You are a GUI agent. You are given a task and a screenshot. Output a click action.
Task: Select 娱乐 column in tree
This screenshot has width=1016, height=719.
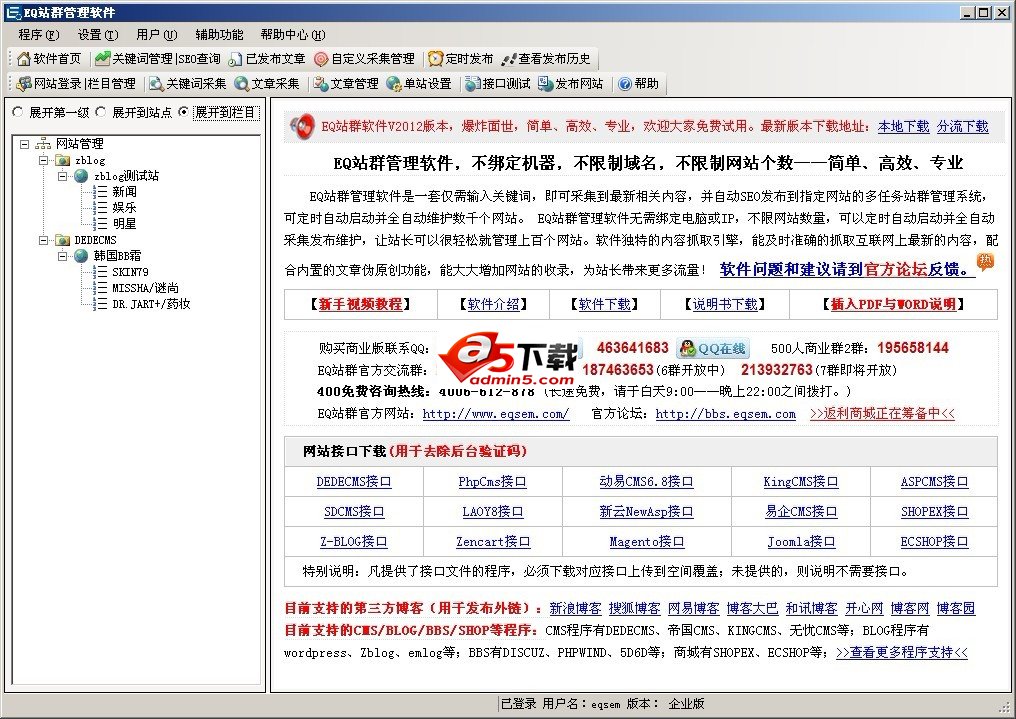[124, 207]
